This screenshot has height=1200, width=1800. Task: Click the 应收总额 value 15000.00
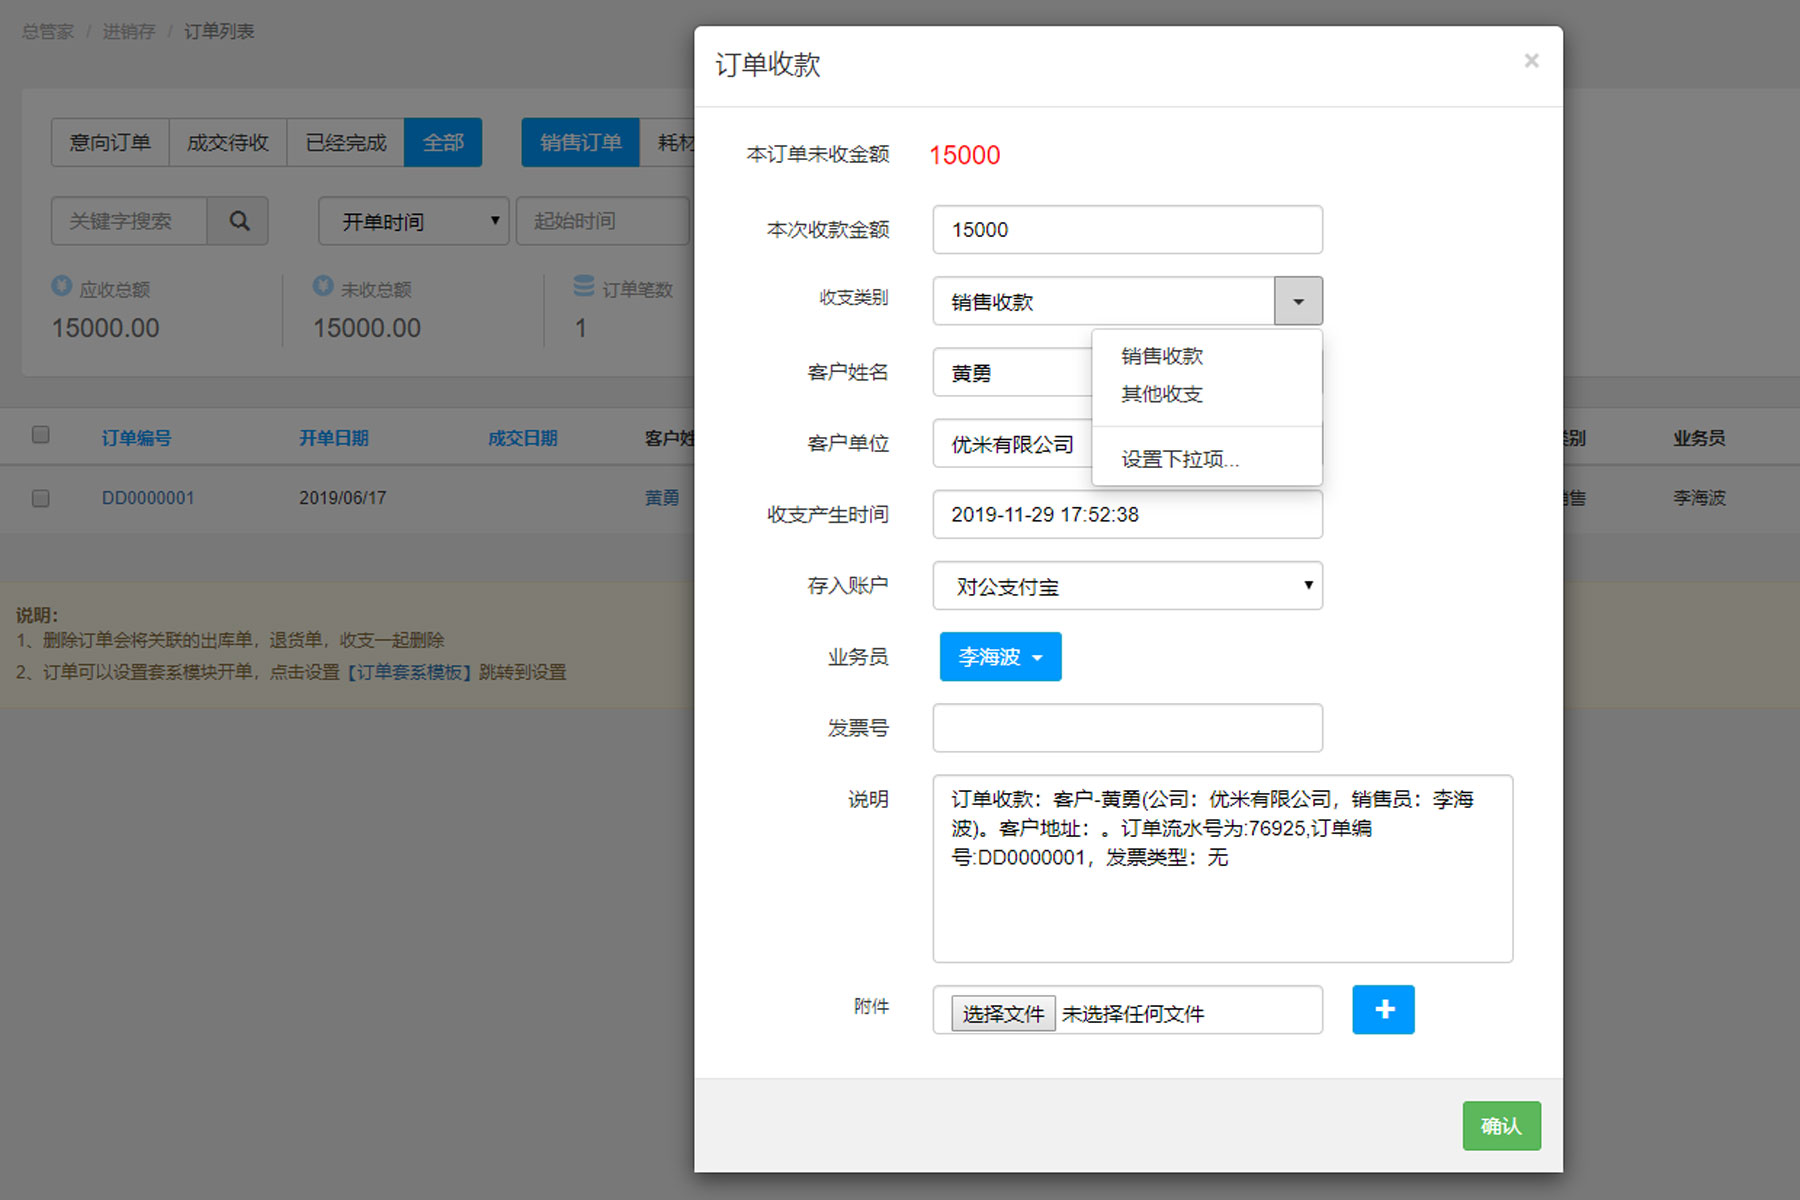coord(106,328)
